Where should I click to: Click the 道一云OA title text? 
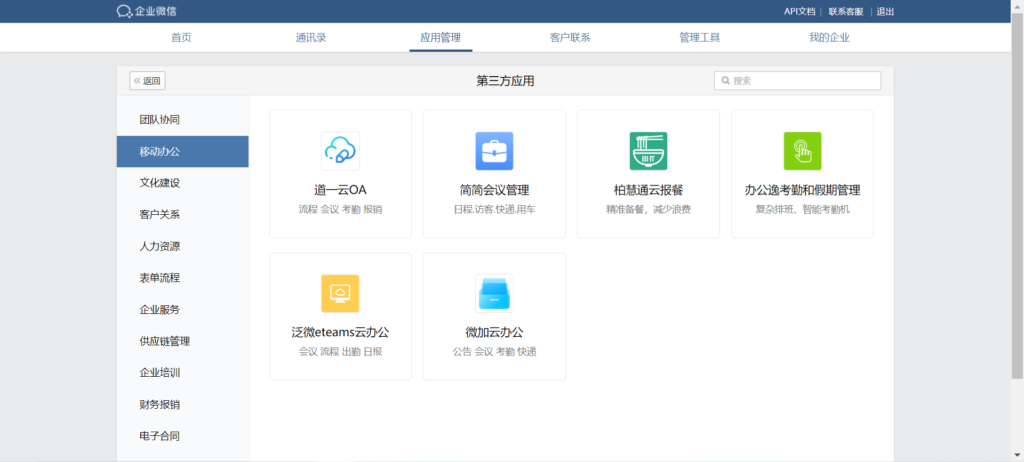coord(340,190)
